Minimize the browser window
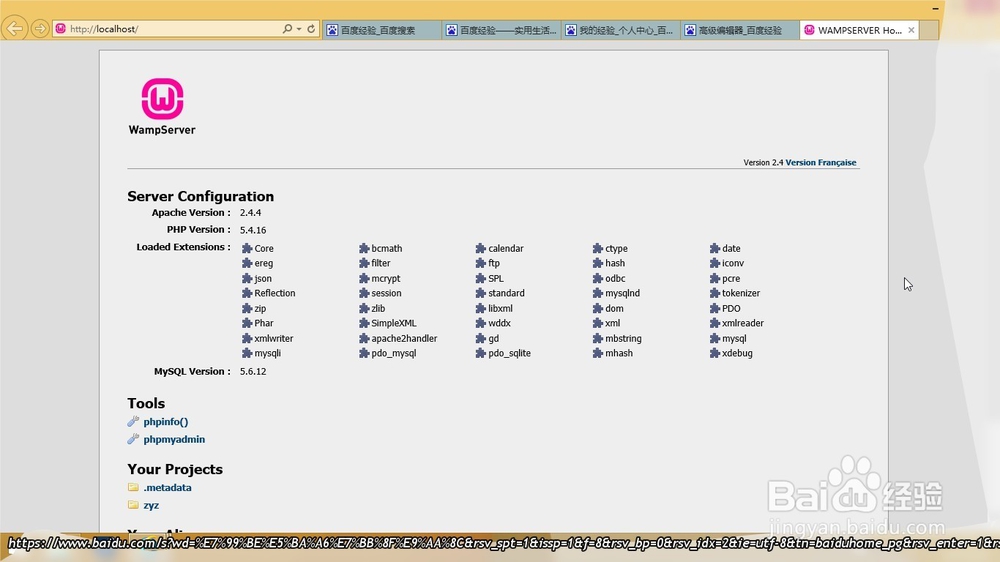Screen dimensions: 1000x562 935,8
